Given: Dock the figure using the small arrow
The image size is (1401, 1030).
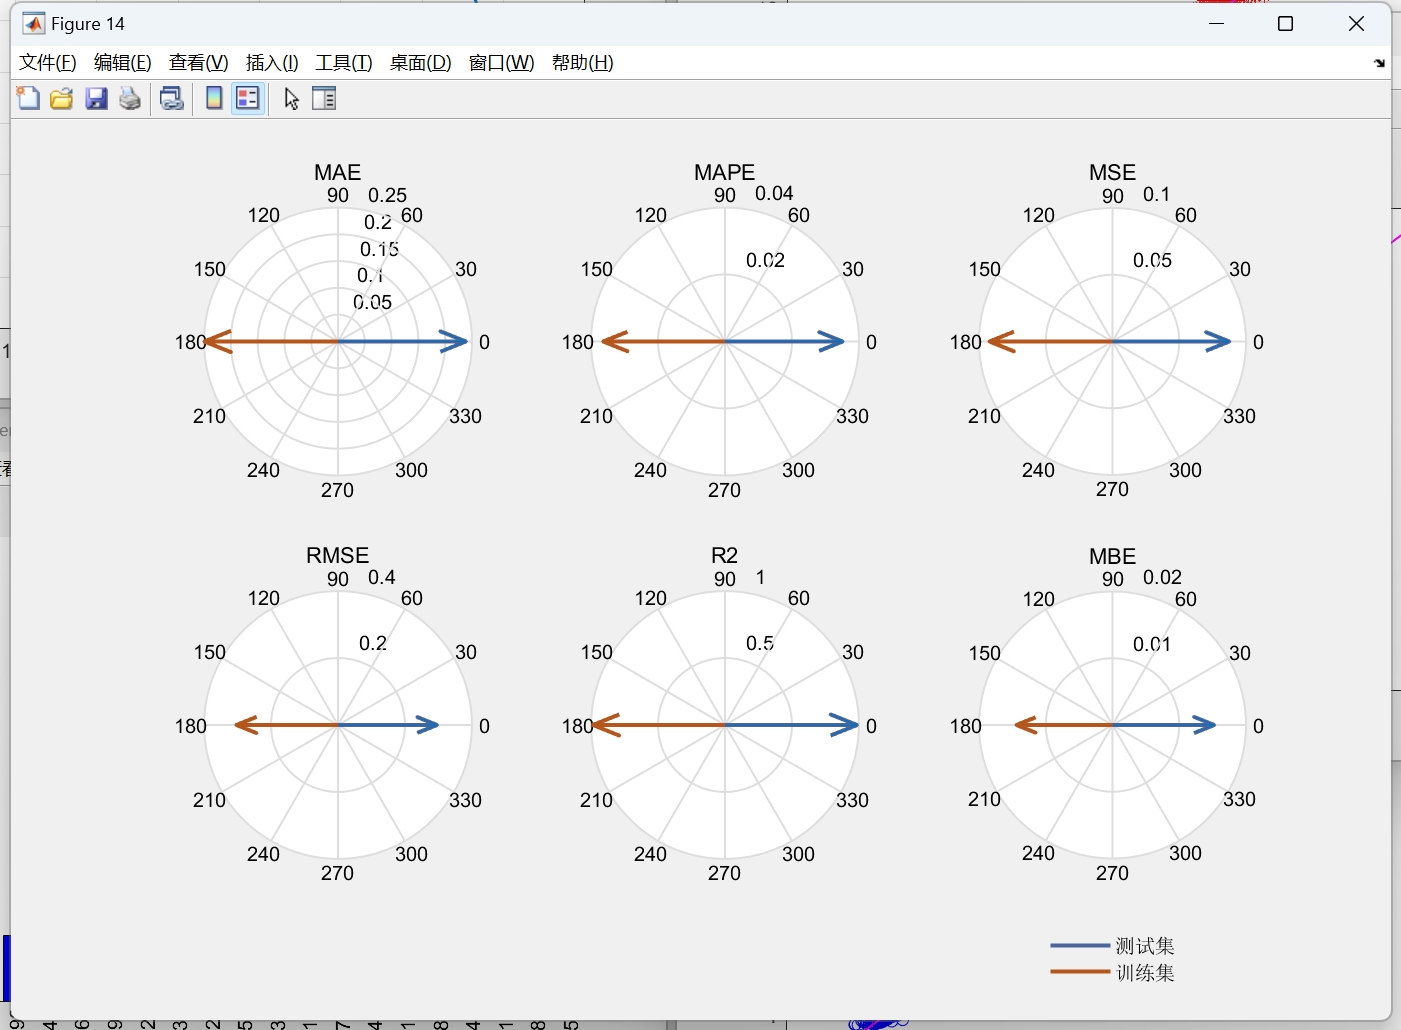Looking at the screenshot, I should [1379, 63].
